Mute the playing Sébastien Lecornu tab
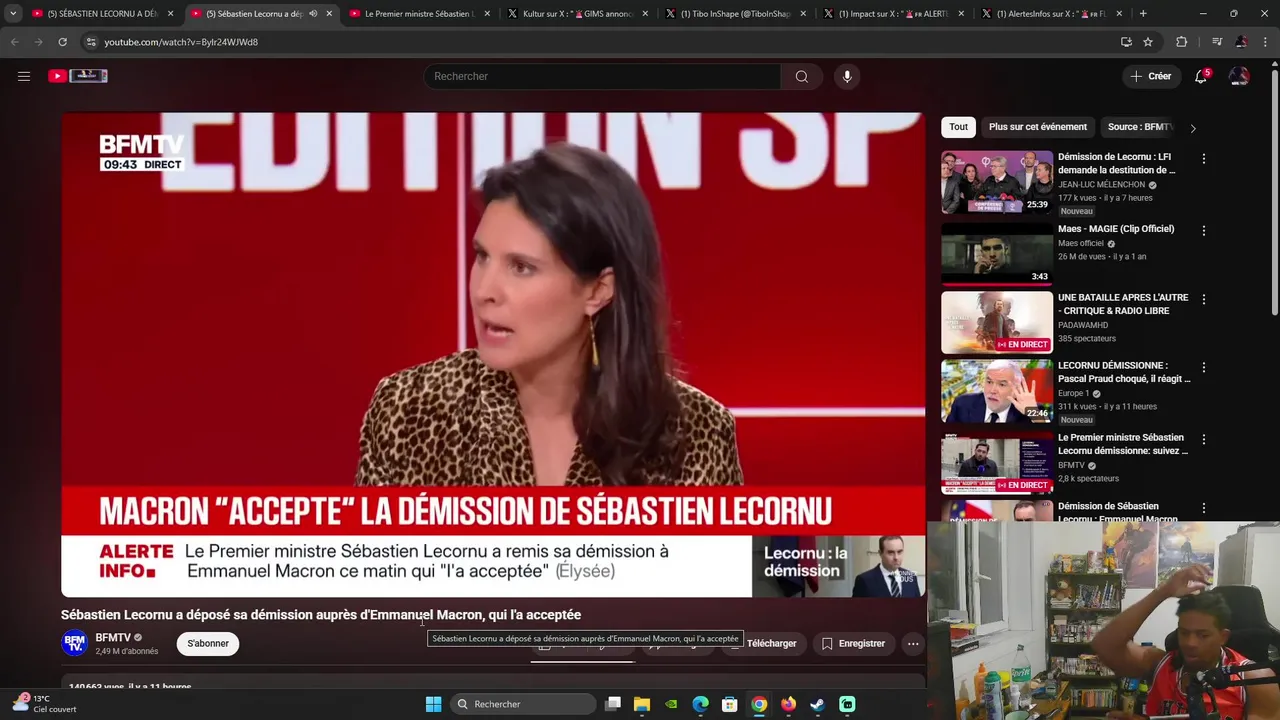 313,14
